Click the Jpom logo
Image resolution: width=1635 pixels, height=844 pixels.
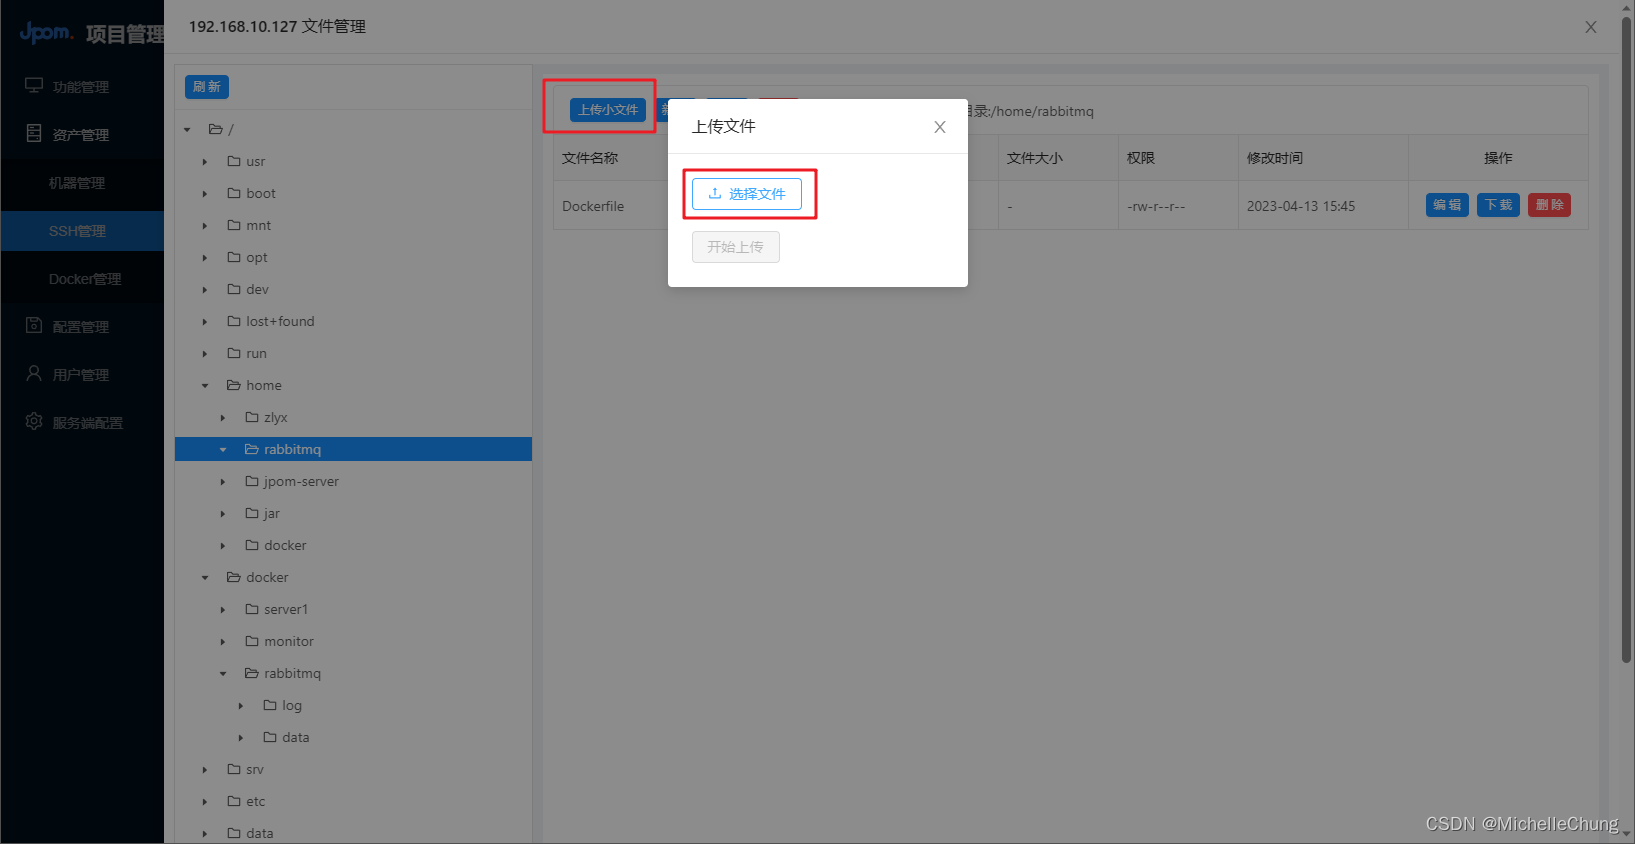point(46,32)
